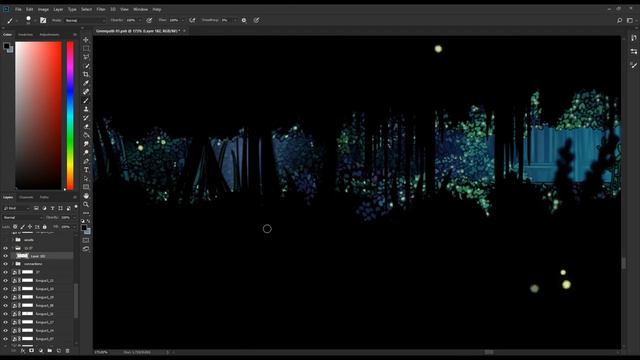Lock layer position
Image resolution: width=640 pixels, height=360 pixels.
(x=30, y=227)
